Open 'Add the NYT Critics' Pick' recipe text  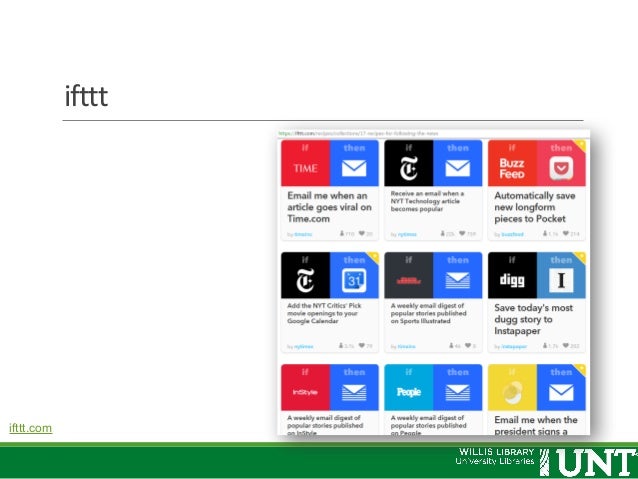pos(324,313)
